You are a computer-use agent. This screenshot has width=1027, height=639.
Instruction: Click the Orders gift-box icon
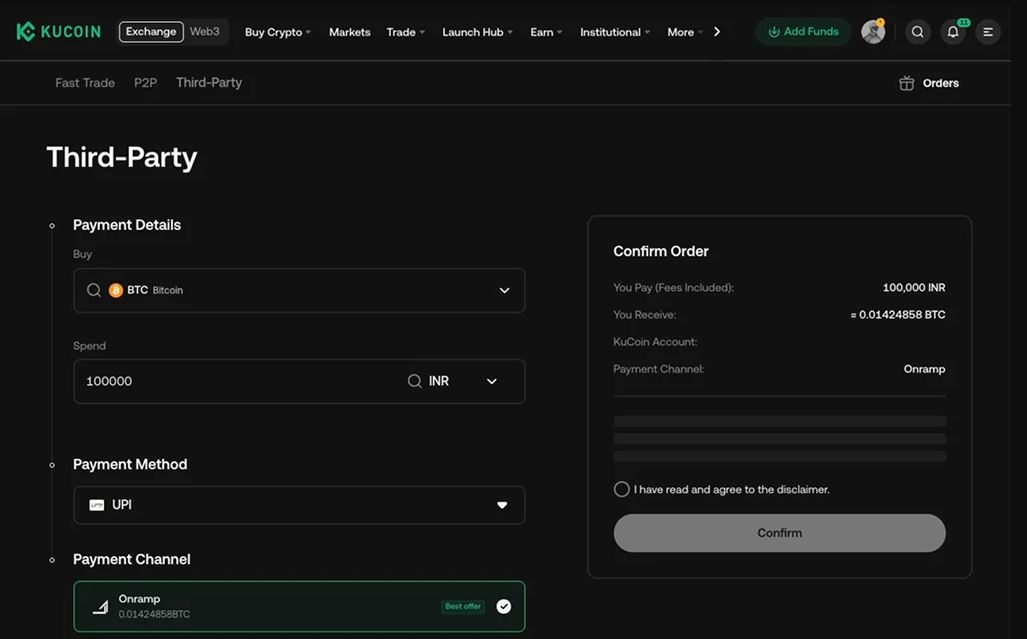[906, 83]
